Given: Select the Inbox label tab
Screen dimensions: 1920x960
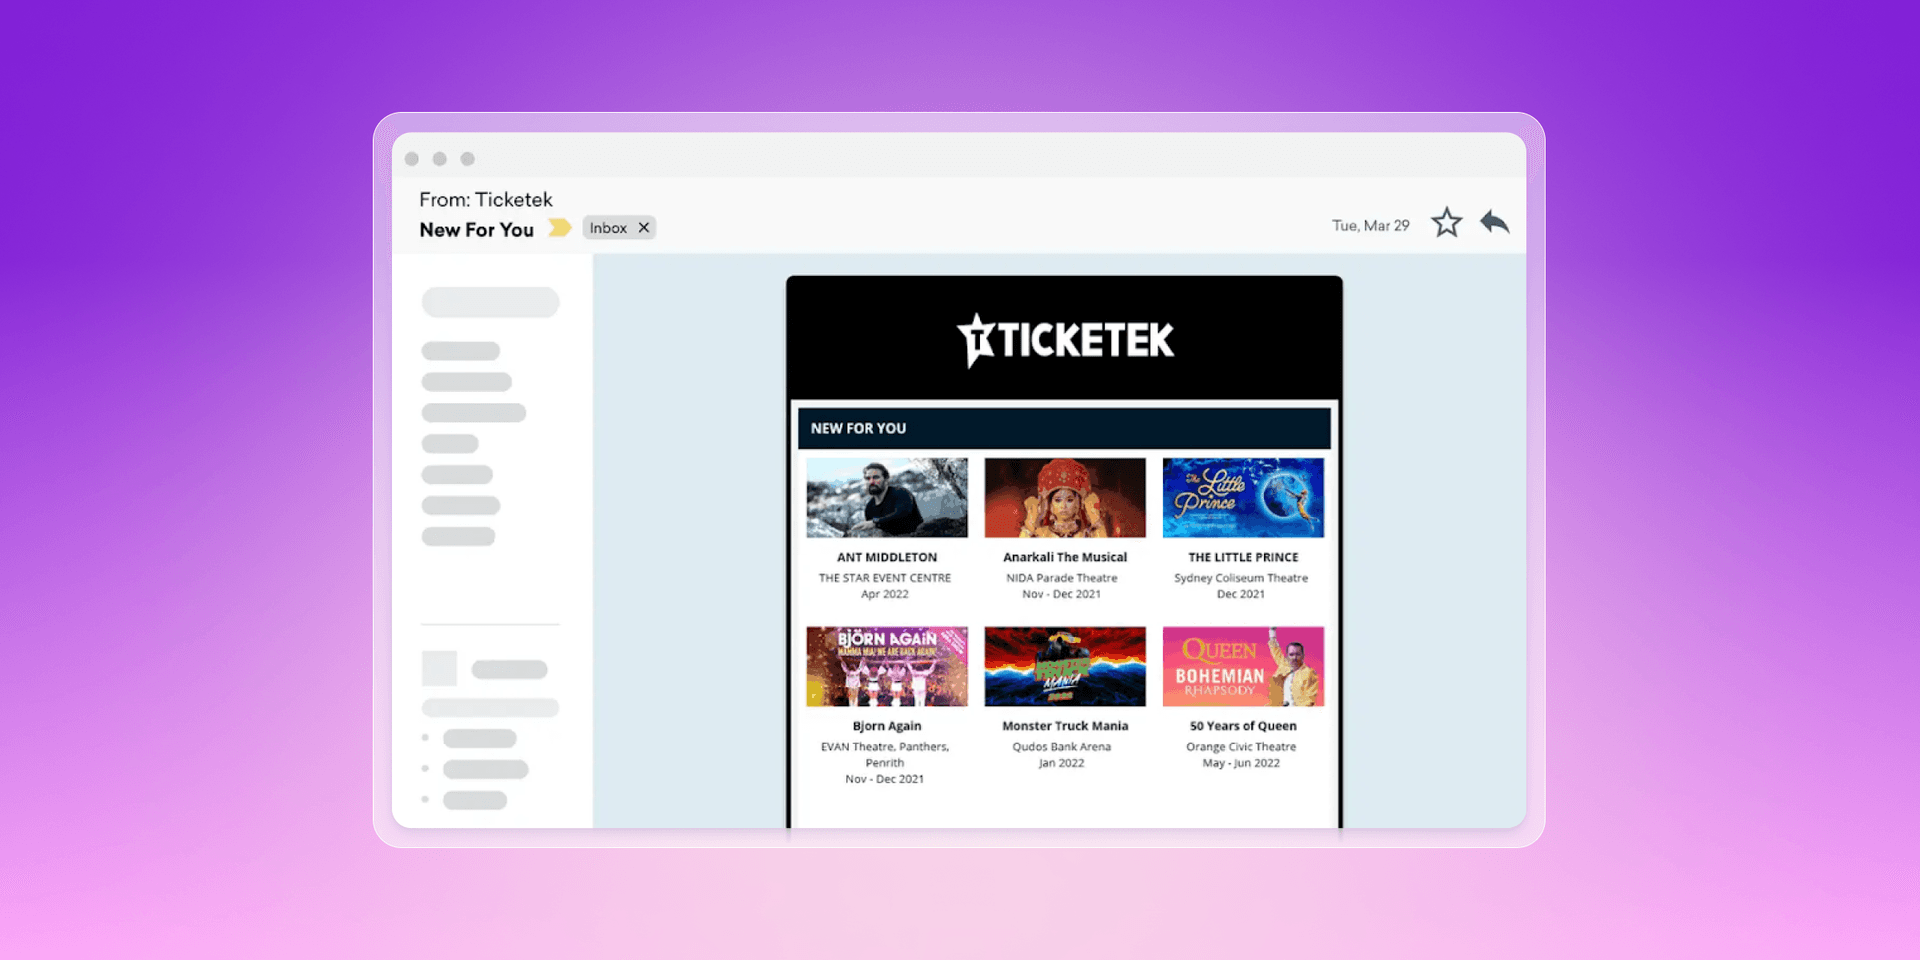Looking at the screenshot, I should (608, 227).
